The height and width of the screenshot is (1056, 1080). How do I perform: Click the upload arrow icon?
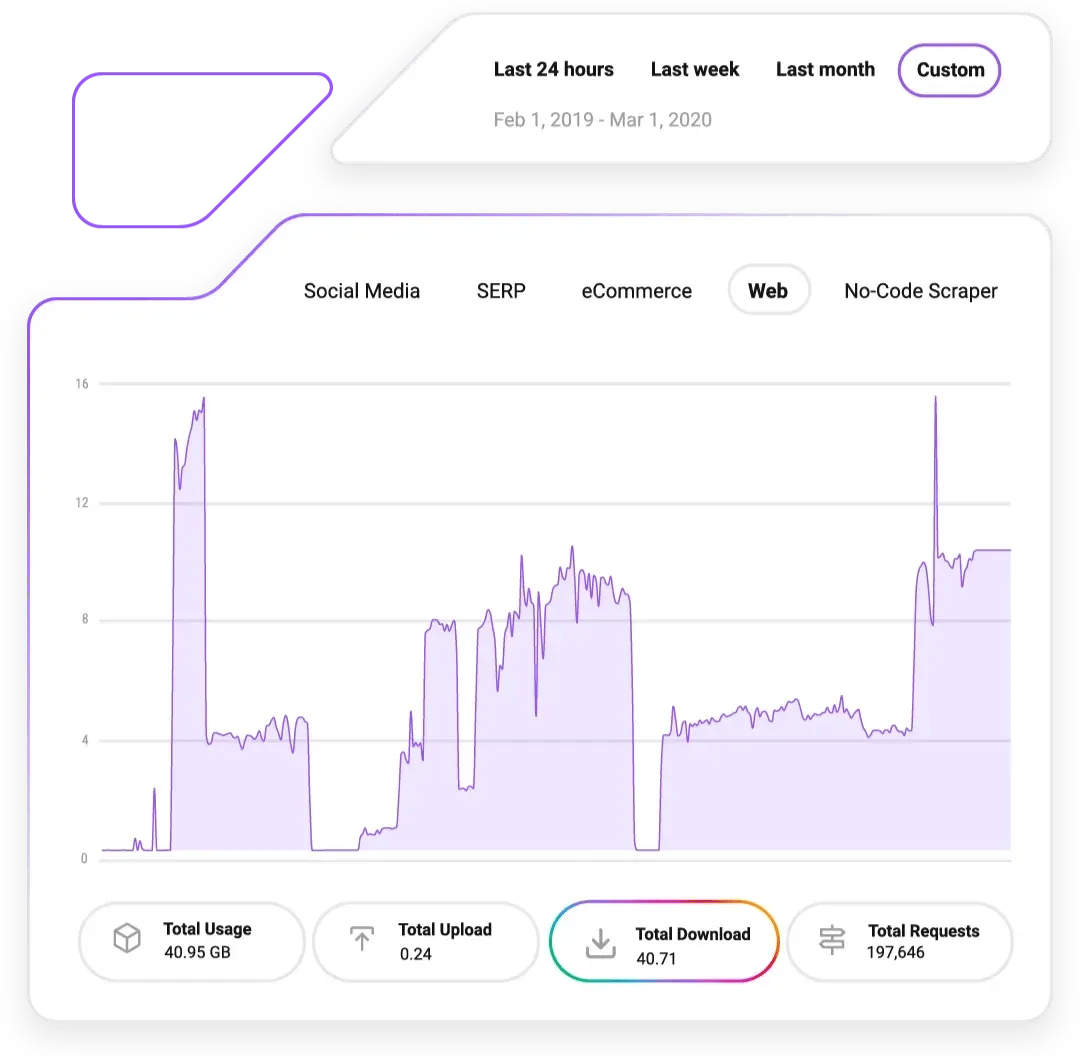point(361,940)
